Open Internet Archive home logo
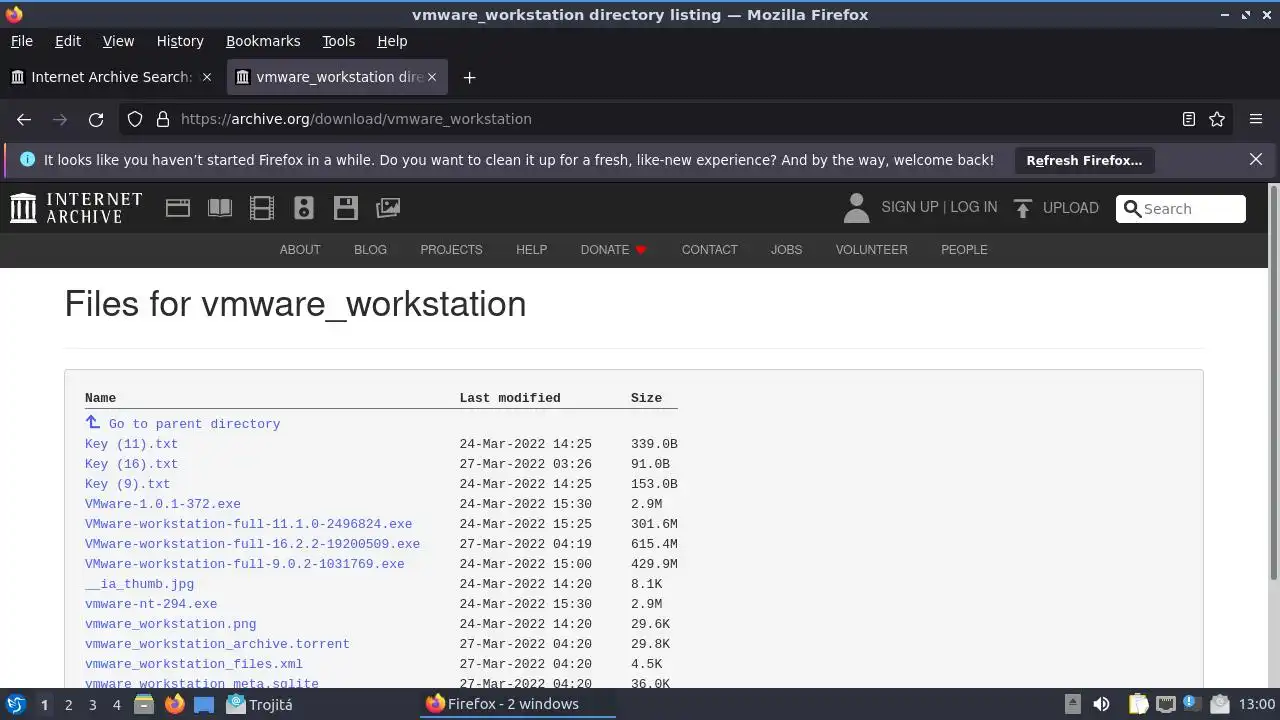Screen dimensions: 1280x720 [x=76, y=208]
